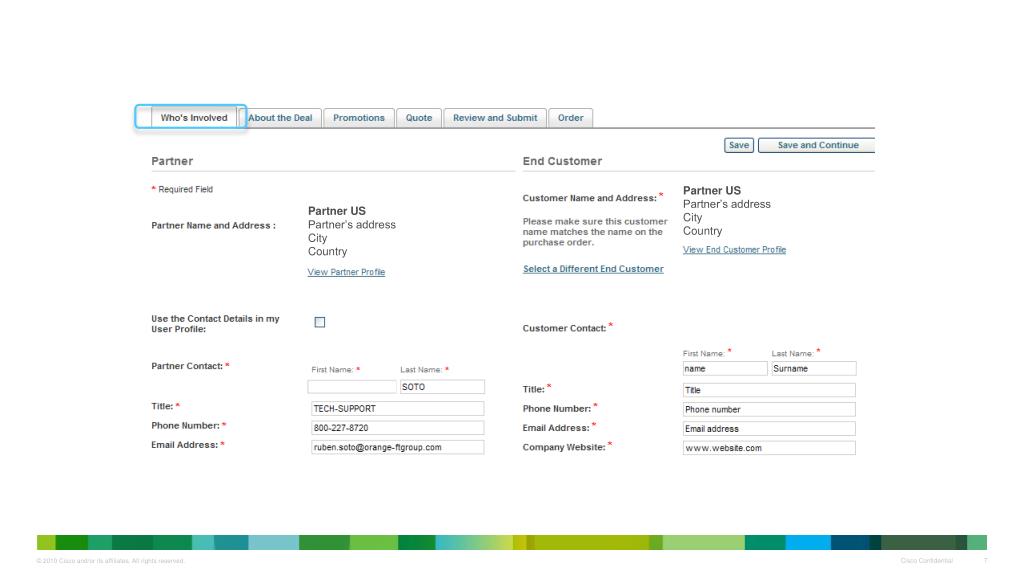Check Use Contact Details in my User Profile
This screenshot has height=576, width=1024.
(319, 322)
